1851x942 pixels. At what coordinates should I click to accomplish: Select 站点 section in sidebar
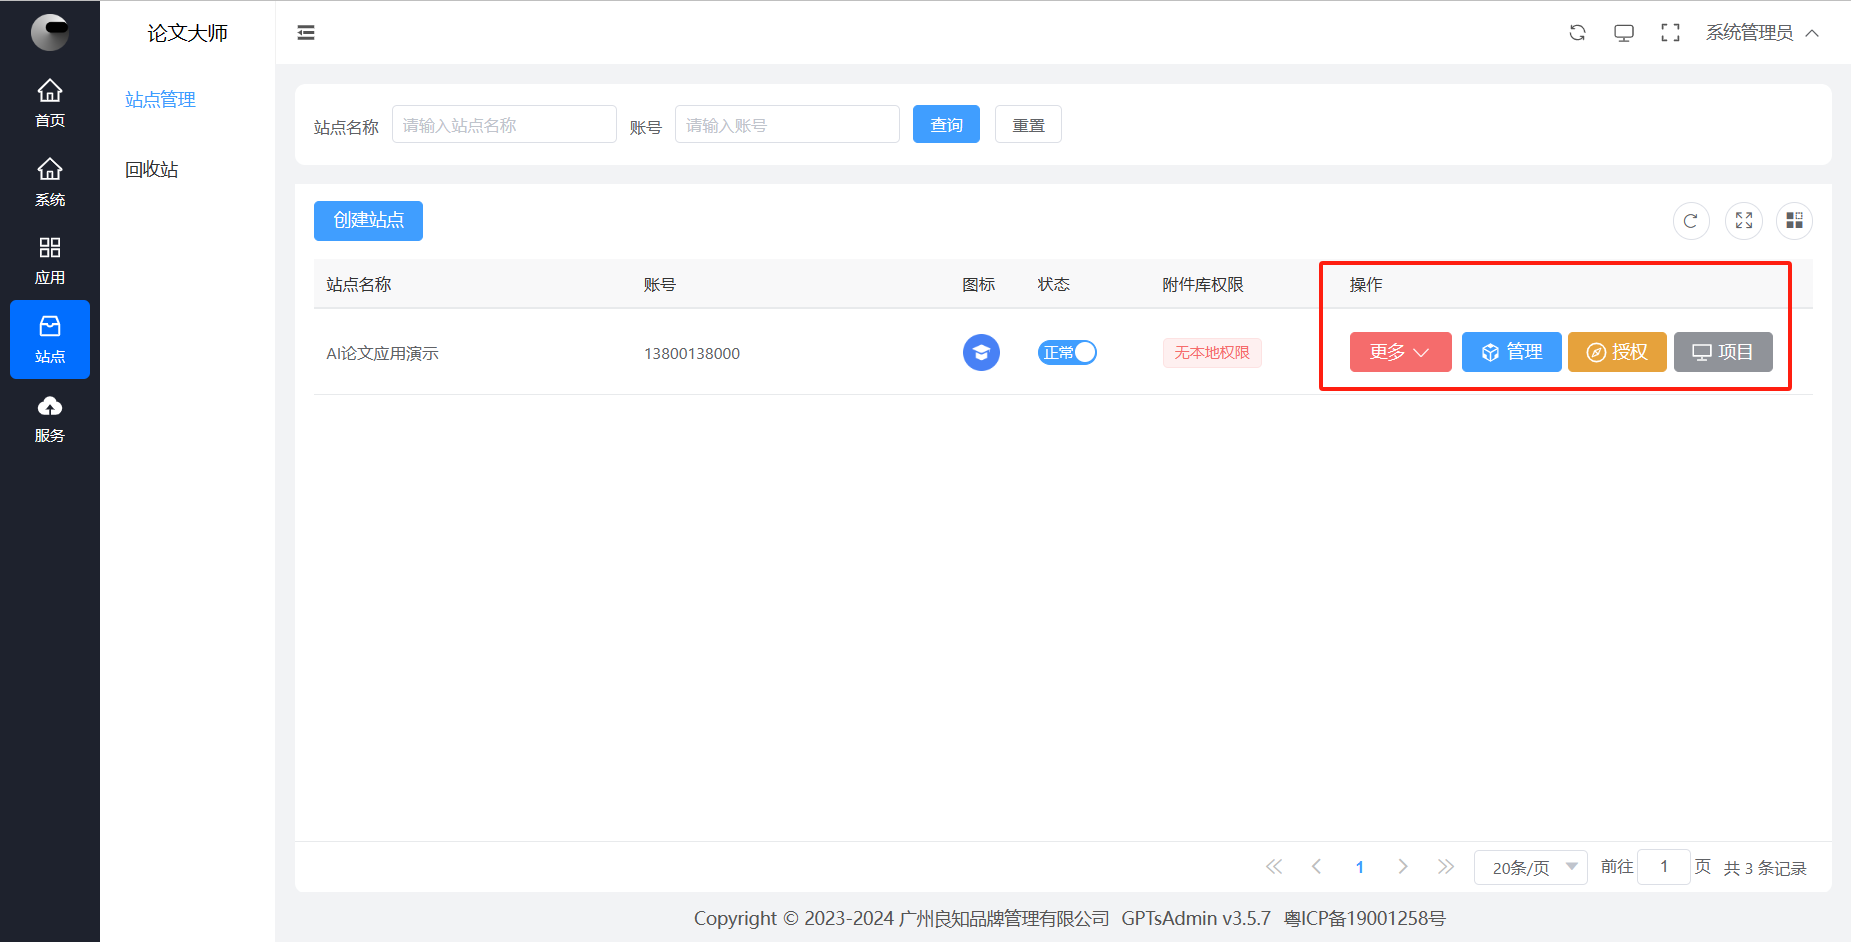click(50, 340)
